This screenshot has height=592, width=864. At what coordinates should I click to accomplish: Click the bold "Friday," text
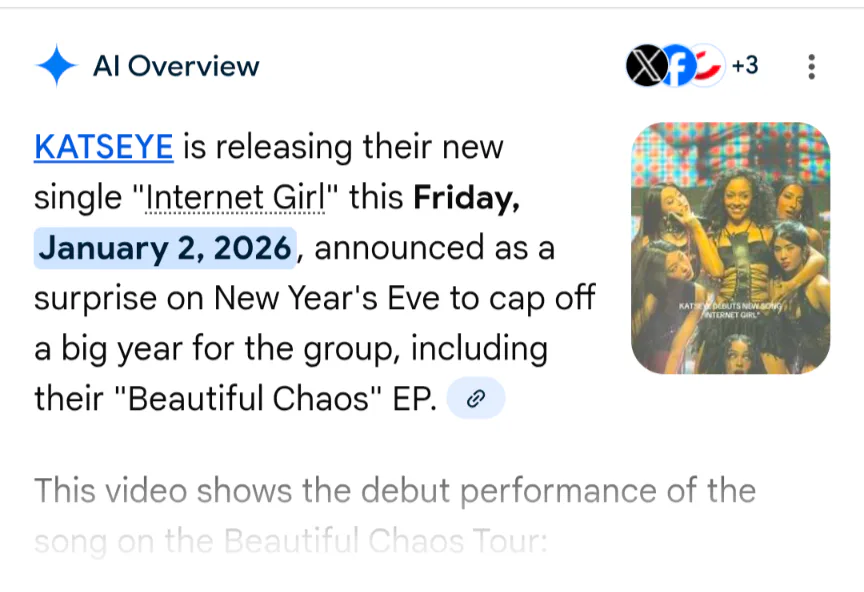[466, 197]
